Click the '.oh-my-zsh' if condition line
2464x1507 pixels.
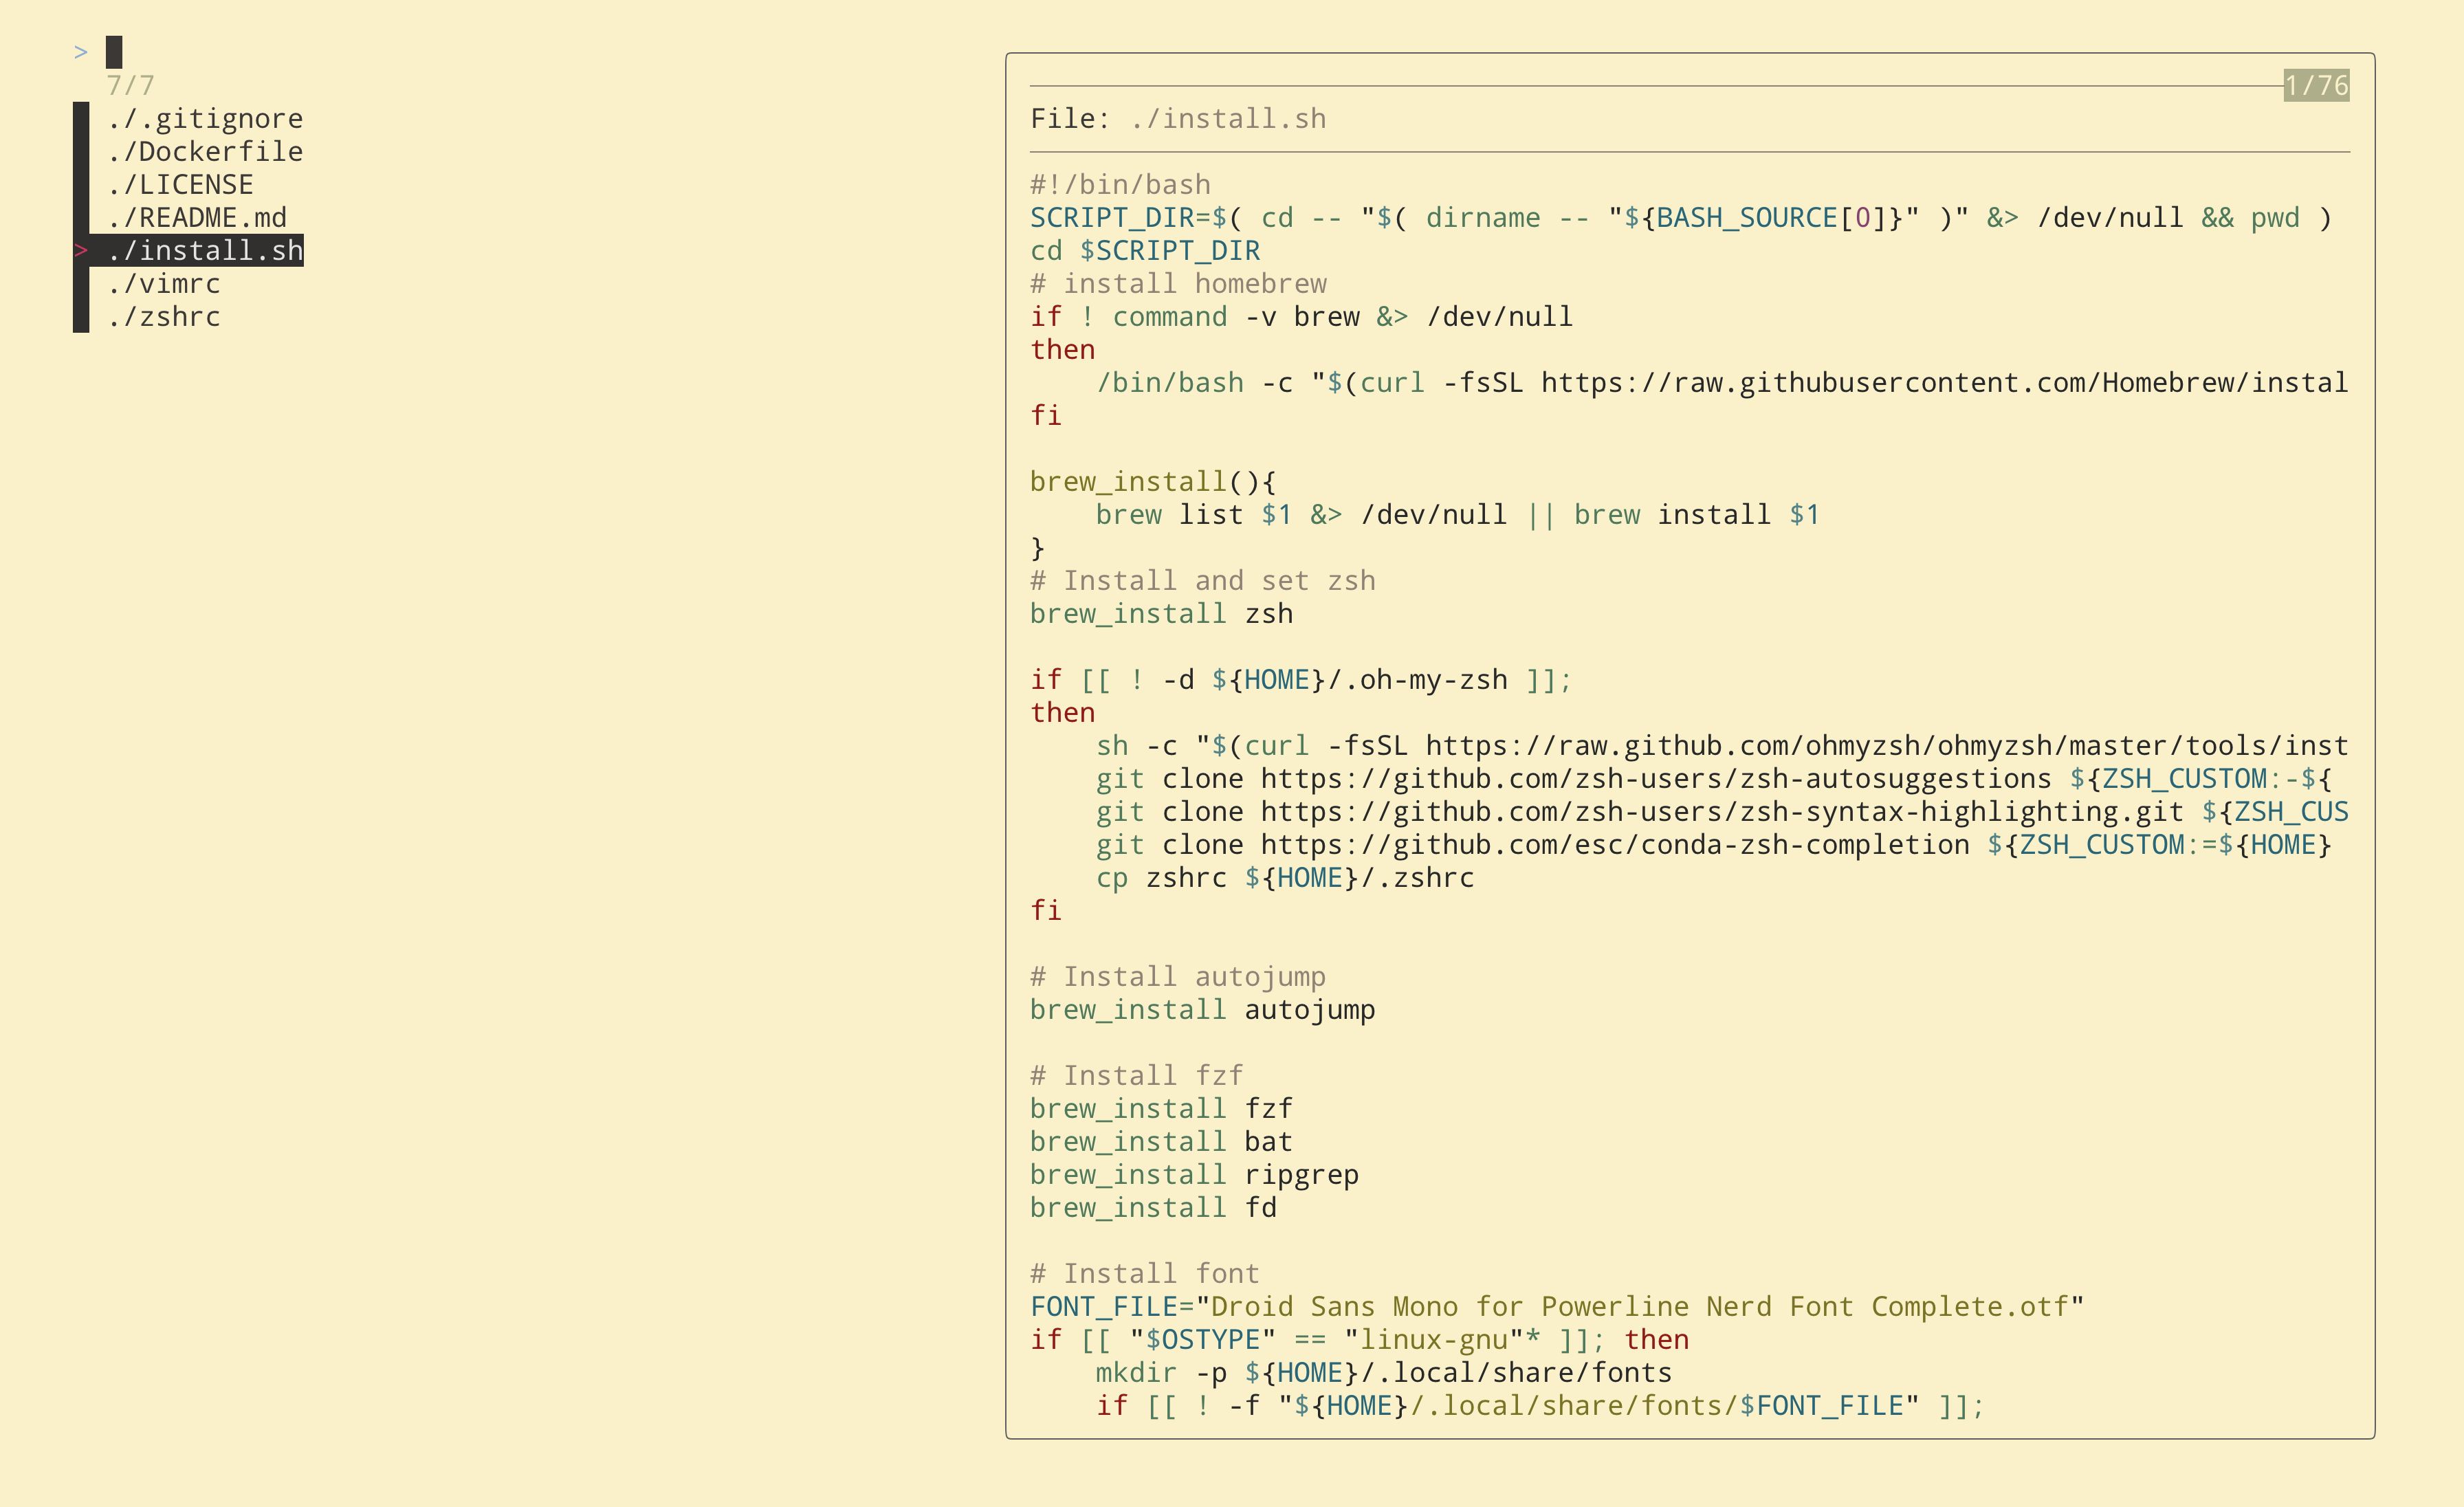(x=1301, y=680)
